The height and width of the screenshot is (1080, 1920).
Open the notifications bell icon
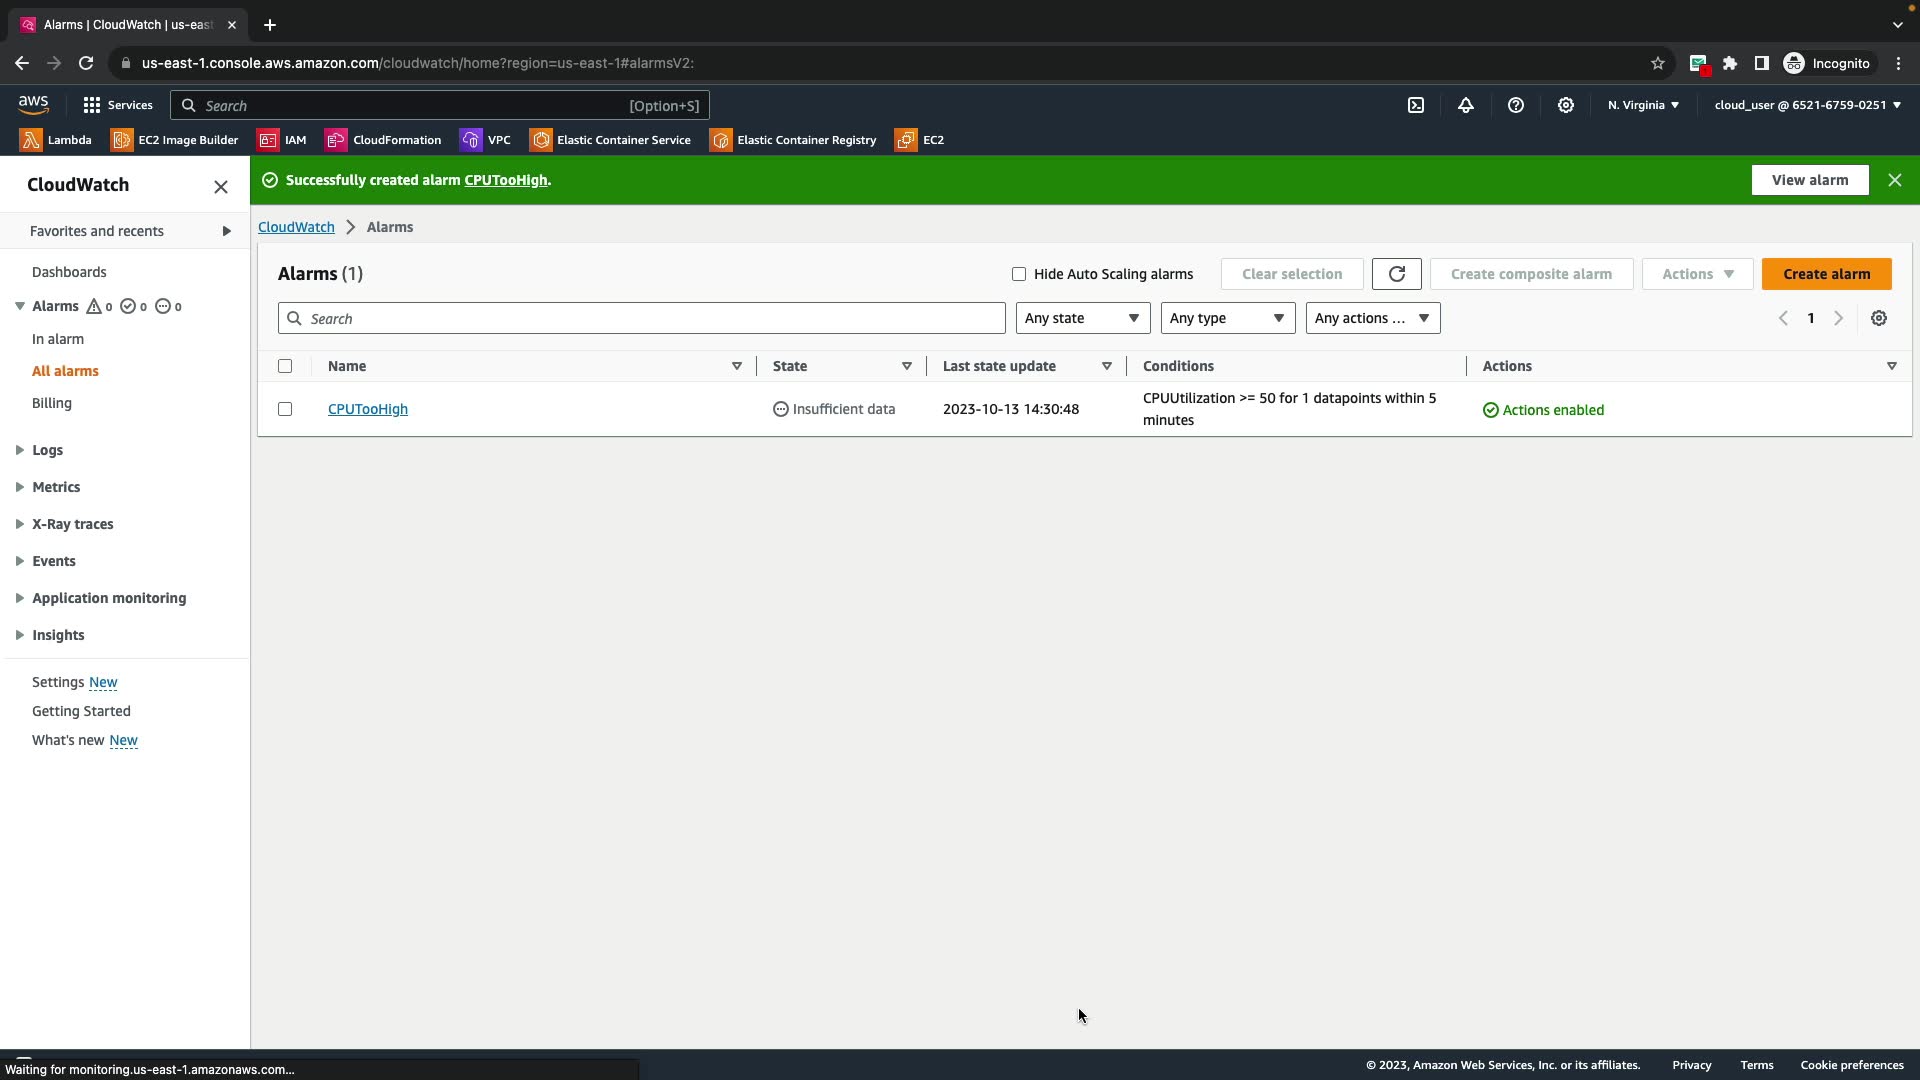[x=1466, y=105]
